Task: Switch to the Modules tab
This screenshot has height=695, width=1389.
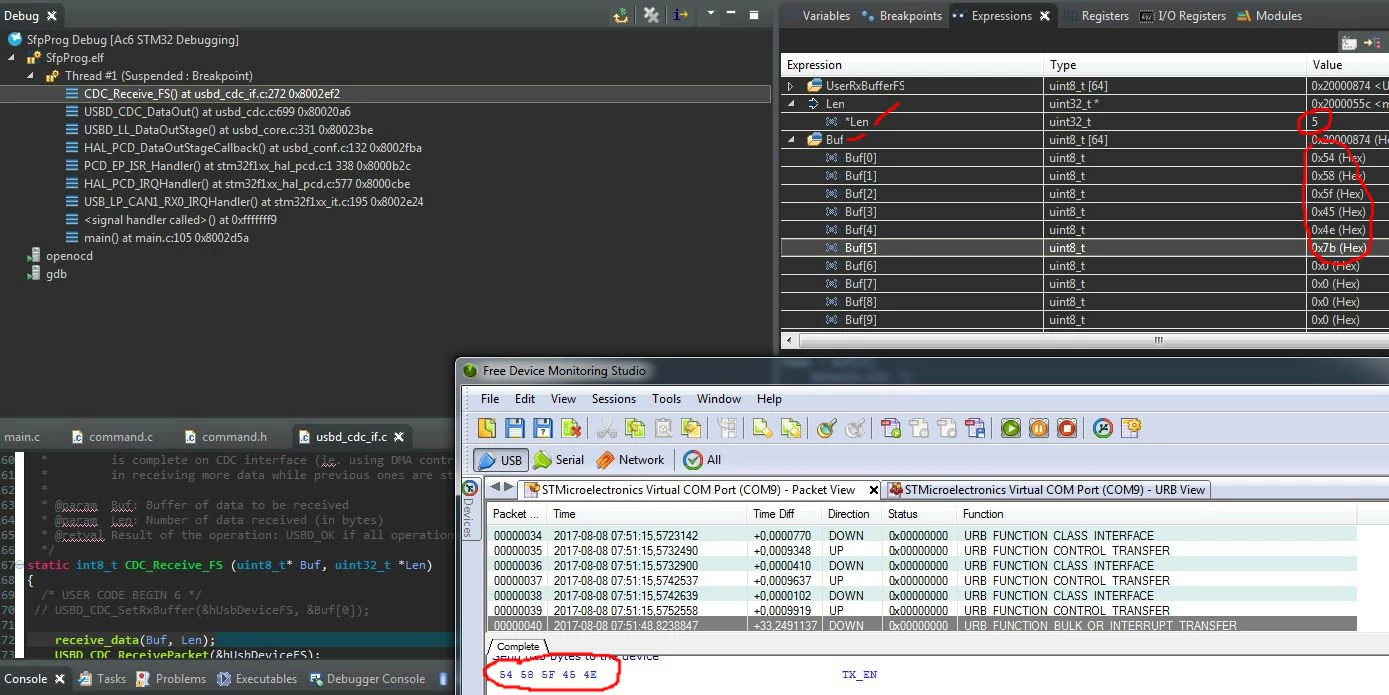Action: [x=1270, y=16]
